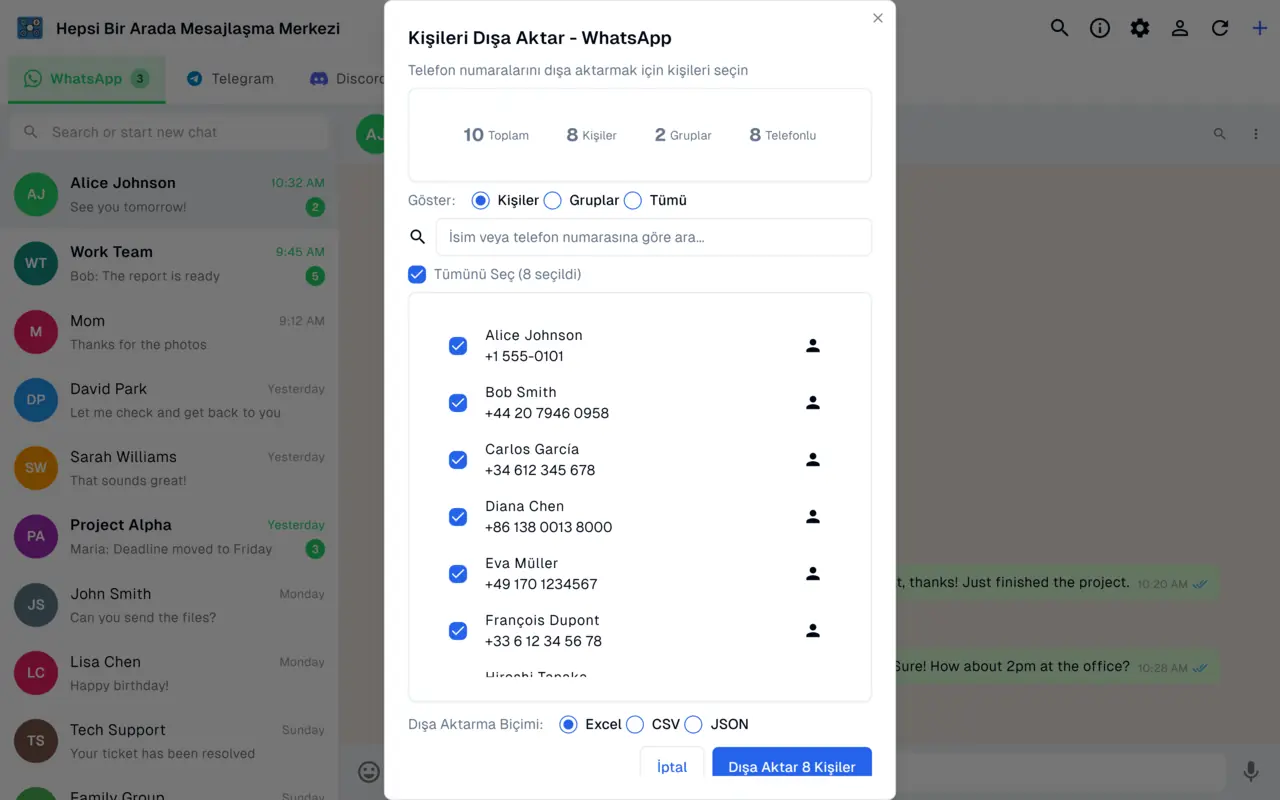This screenshot has height=800, width=1280.
Task: Click the Lisa Chen LC avatar
Action: tap(36, 673)
